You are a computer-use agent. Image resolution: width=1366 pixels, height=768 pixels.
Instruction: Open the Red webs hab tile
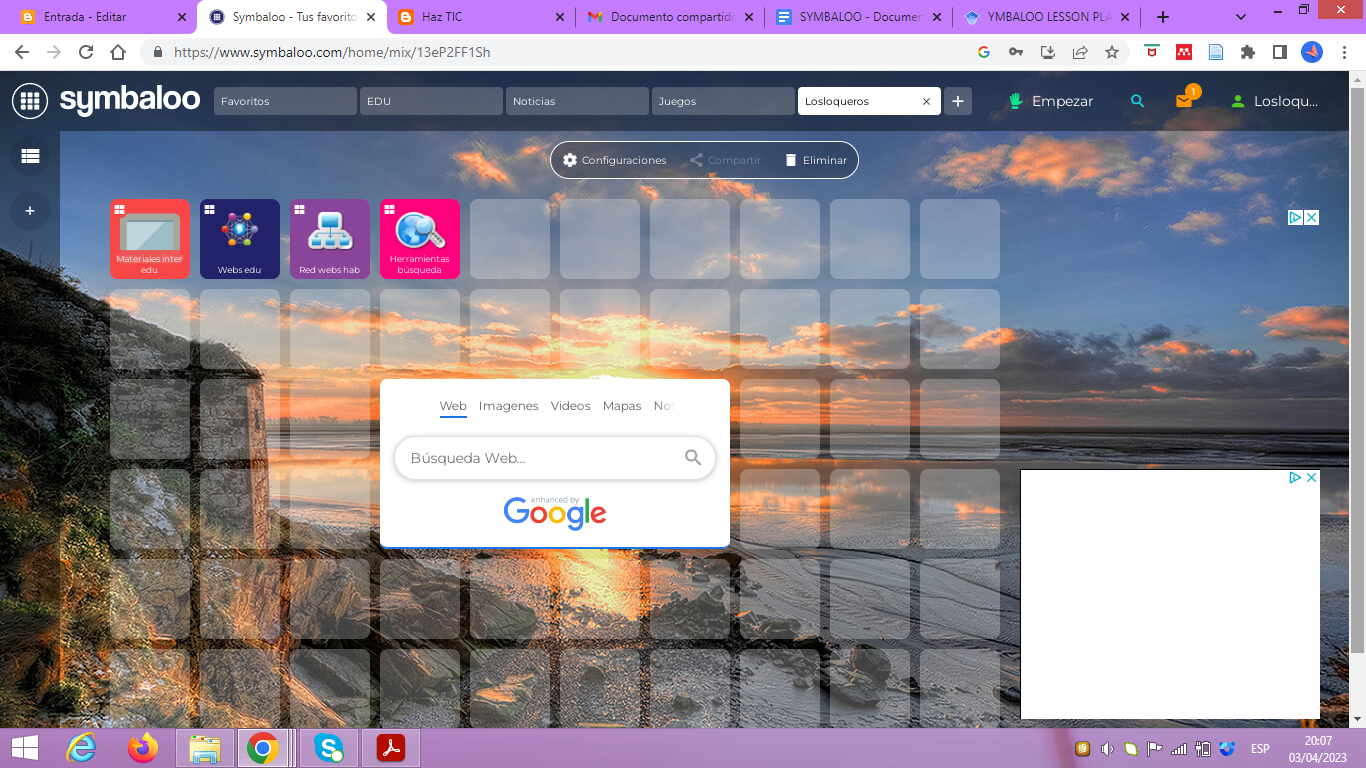point(329,239)
